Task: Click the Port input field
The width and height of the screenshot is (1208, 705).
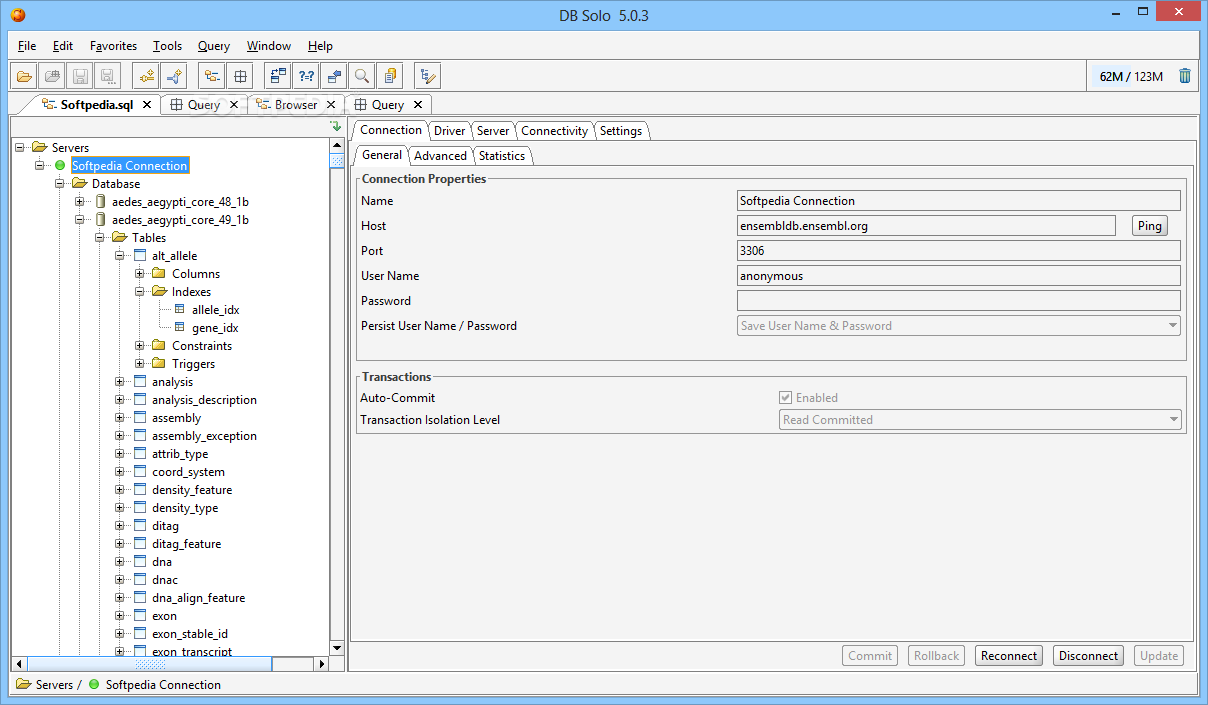Action: click(959, 251)
